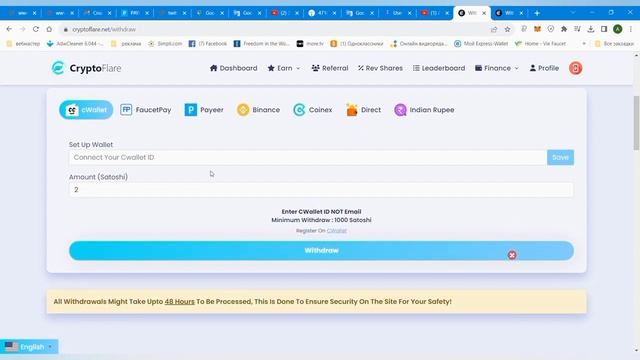
Task: Open the browser home page
Action: pyautogui.click(x=49, y=29)
